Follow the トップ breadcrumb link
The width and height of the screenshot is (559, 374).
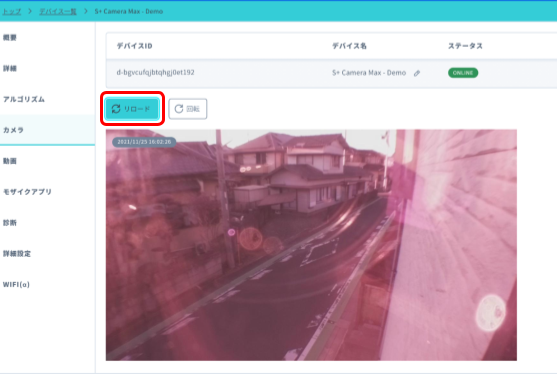click(11, 11)
